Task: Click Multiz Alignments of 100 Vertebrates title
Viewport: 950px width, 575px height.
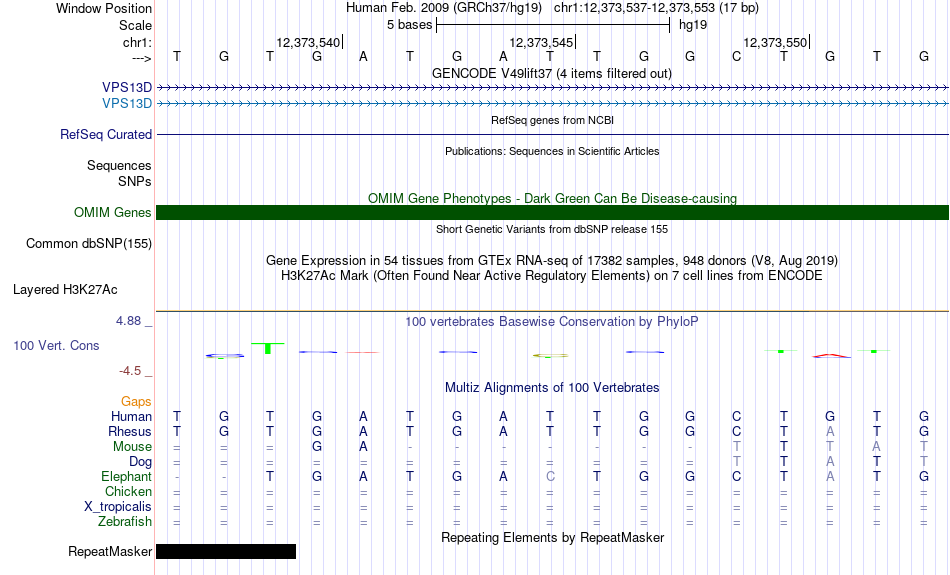Action: pyautogui.click(x=552, y=388)
